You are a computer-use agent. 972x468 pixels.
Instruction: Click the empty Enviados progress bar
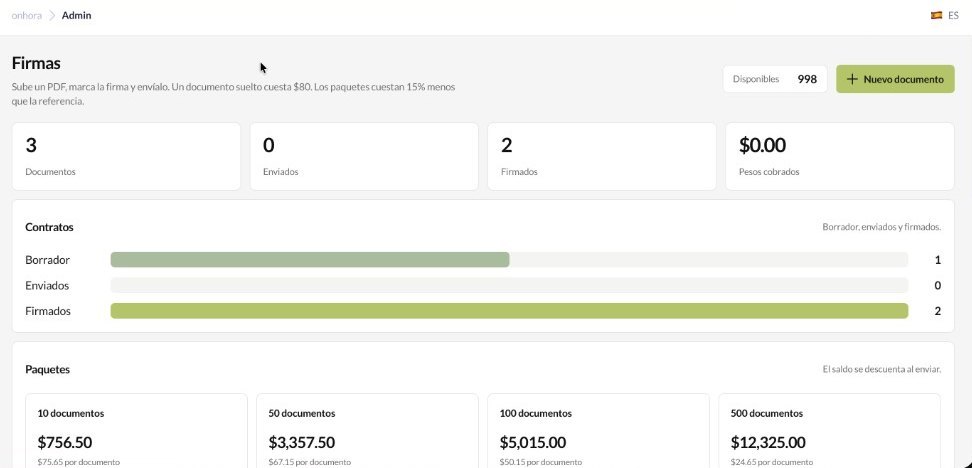pyautogui.click(x=509, y=286)
